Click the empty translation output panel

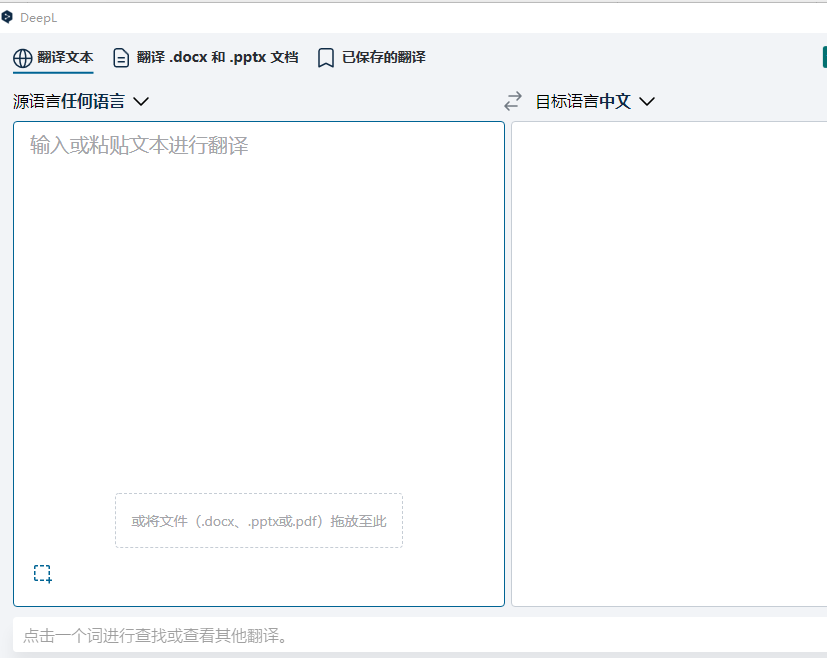coord(668,360)
